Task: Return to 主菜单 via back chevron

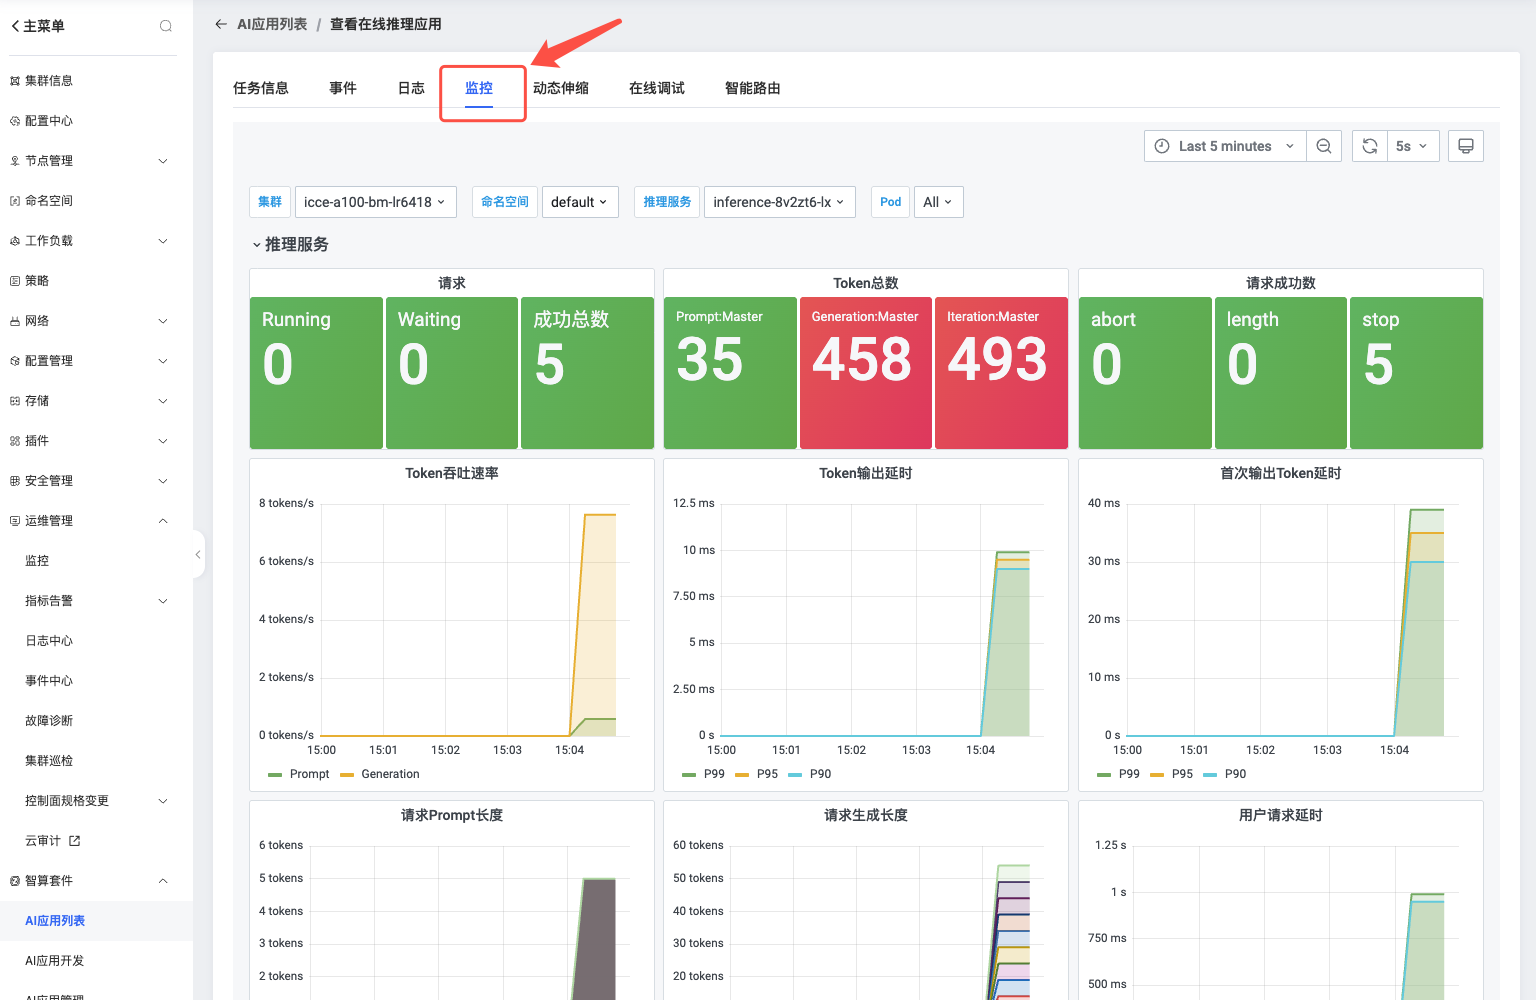Action: (16, 26)
